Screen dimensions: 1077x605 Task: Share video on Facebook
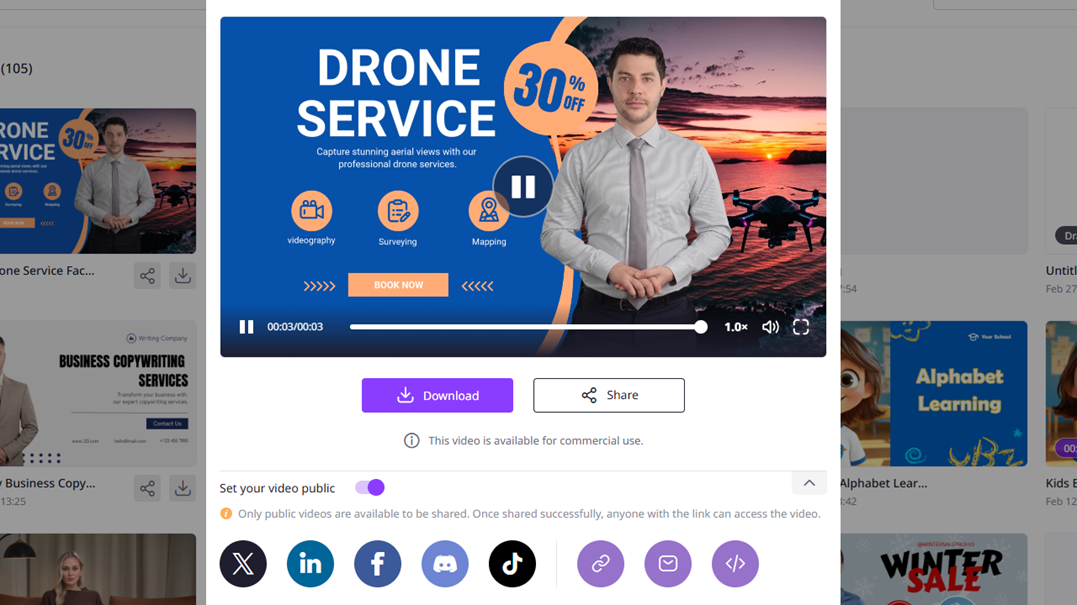377,564
